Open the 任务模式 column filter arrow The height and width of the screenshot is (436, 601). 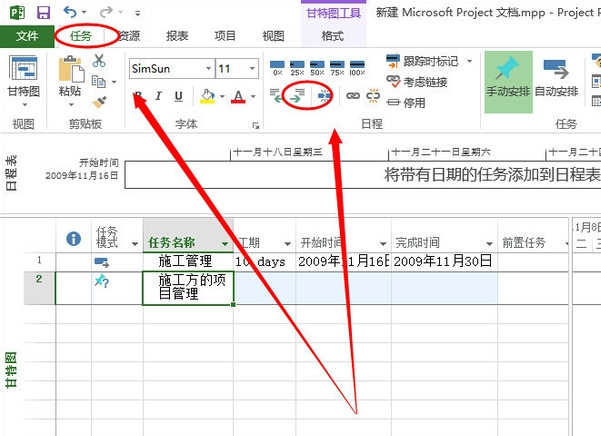[x=135, y=244]
